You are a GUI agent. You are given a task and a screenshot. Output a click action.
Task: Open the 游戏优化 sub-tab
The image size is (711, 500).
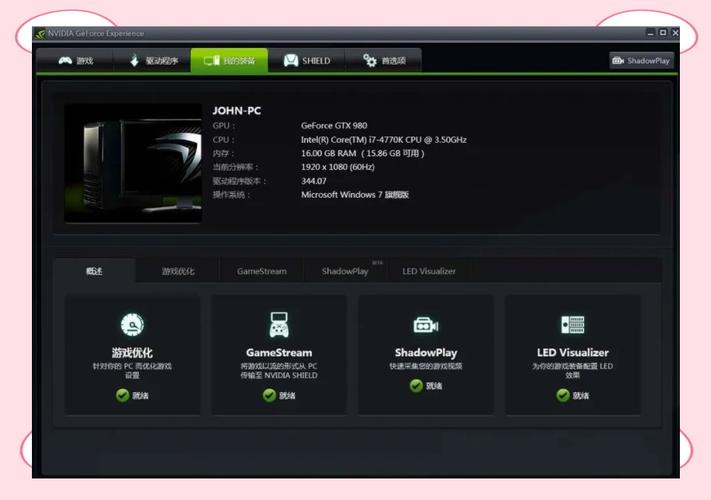(x=178, y=271)
